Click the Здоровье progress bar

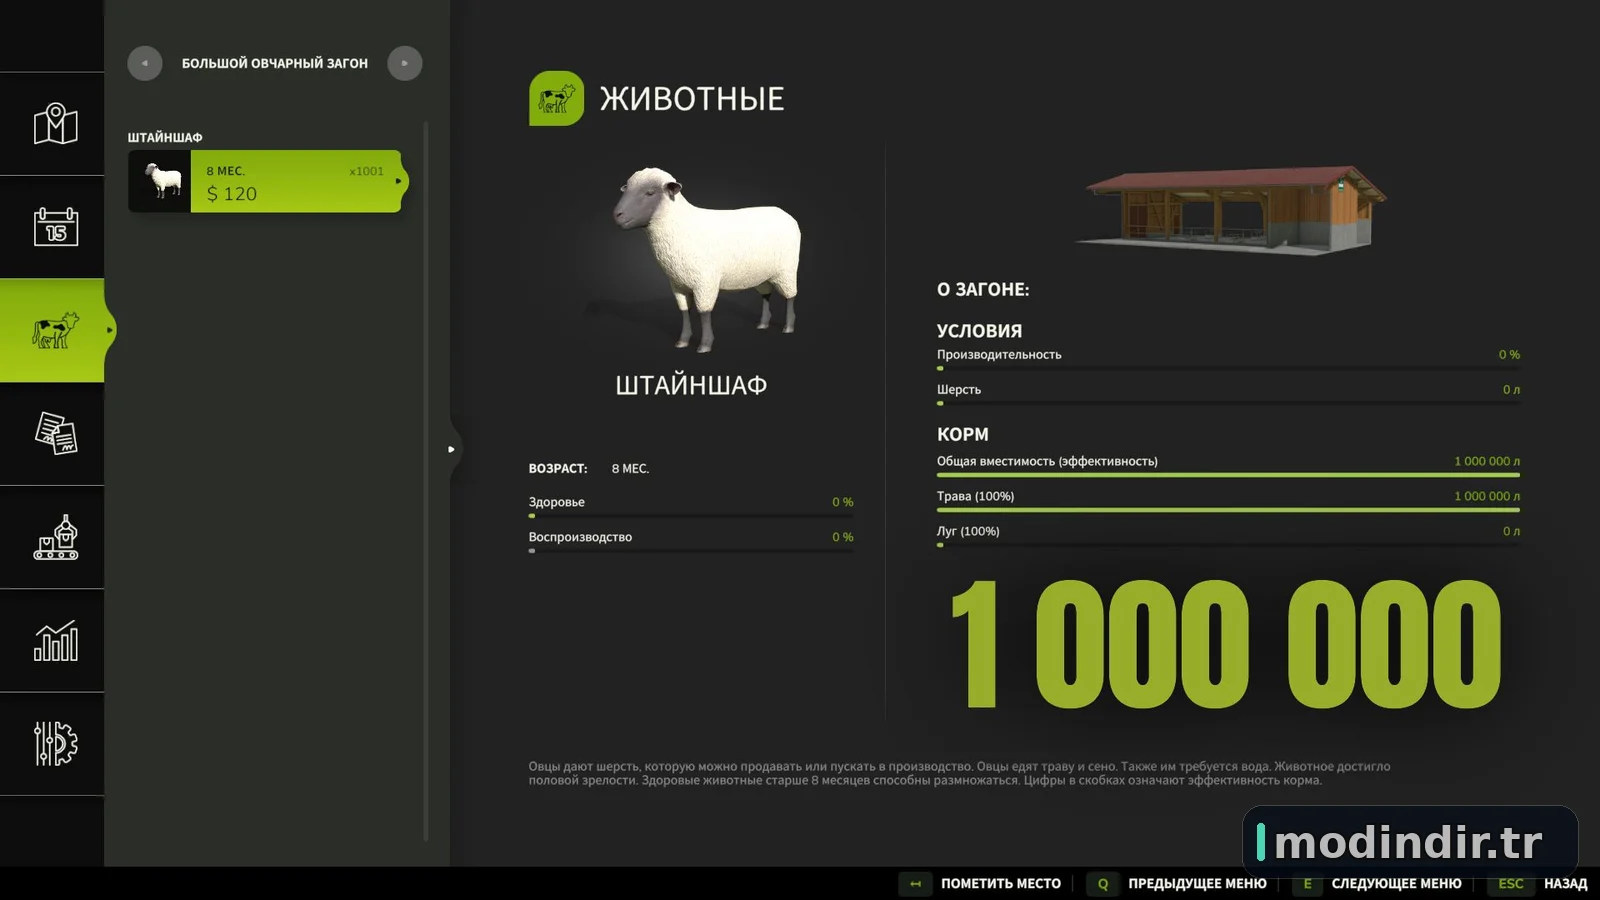point(691,516)
